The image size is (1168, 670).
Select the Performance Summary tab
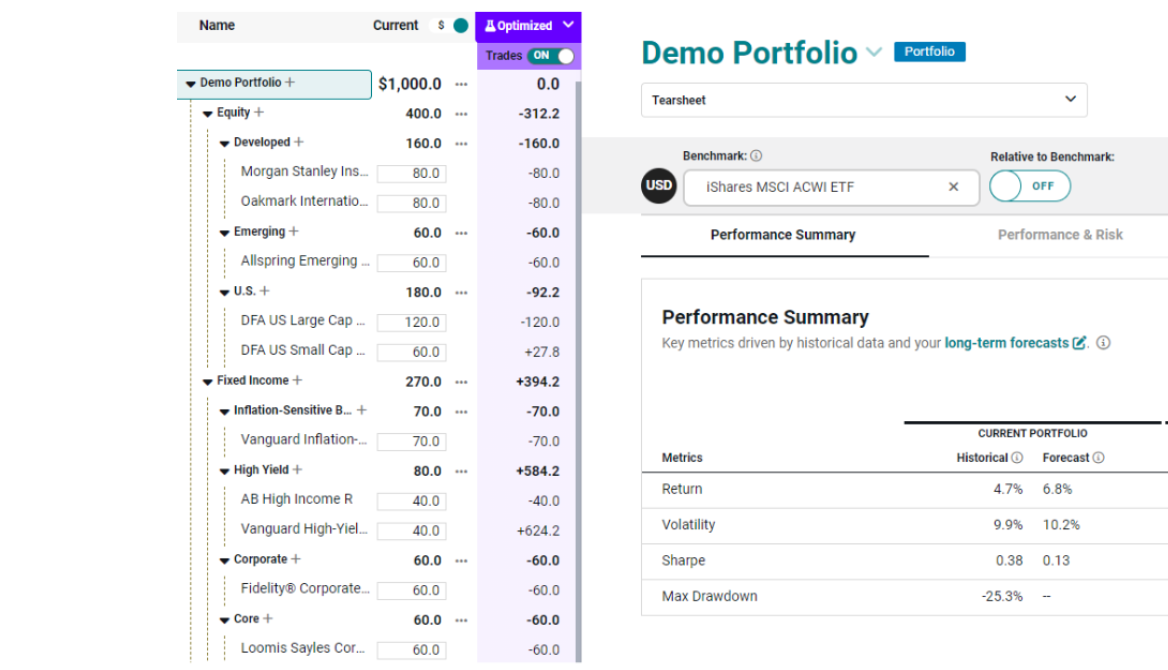pyautogui.click(x=783, y=235)
